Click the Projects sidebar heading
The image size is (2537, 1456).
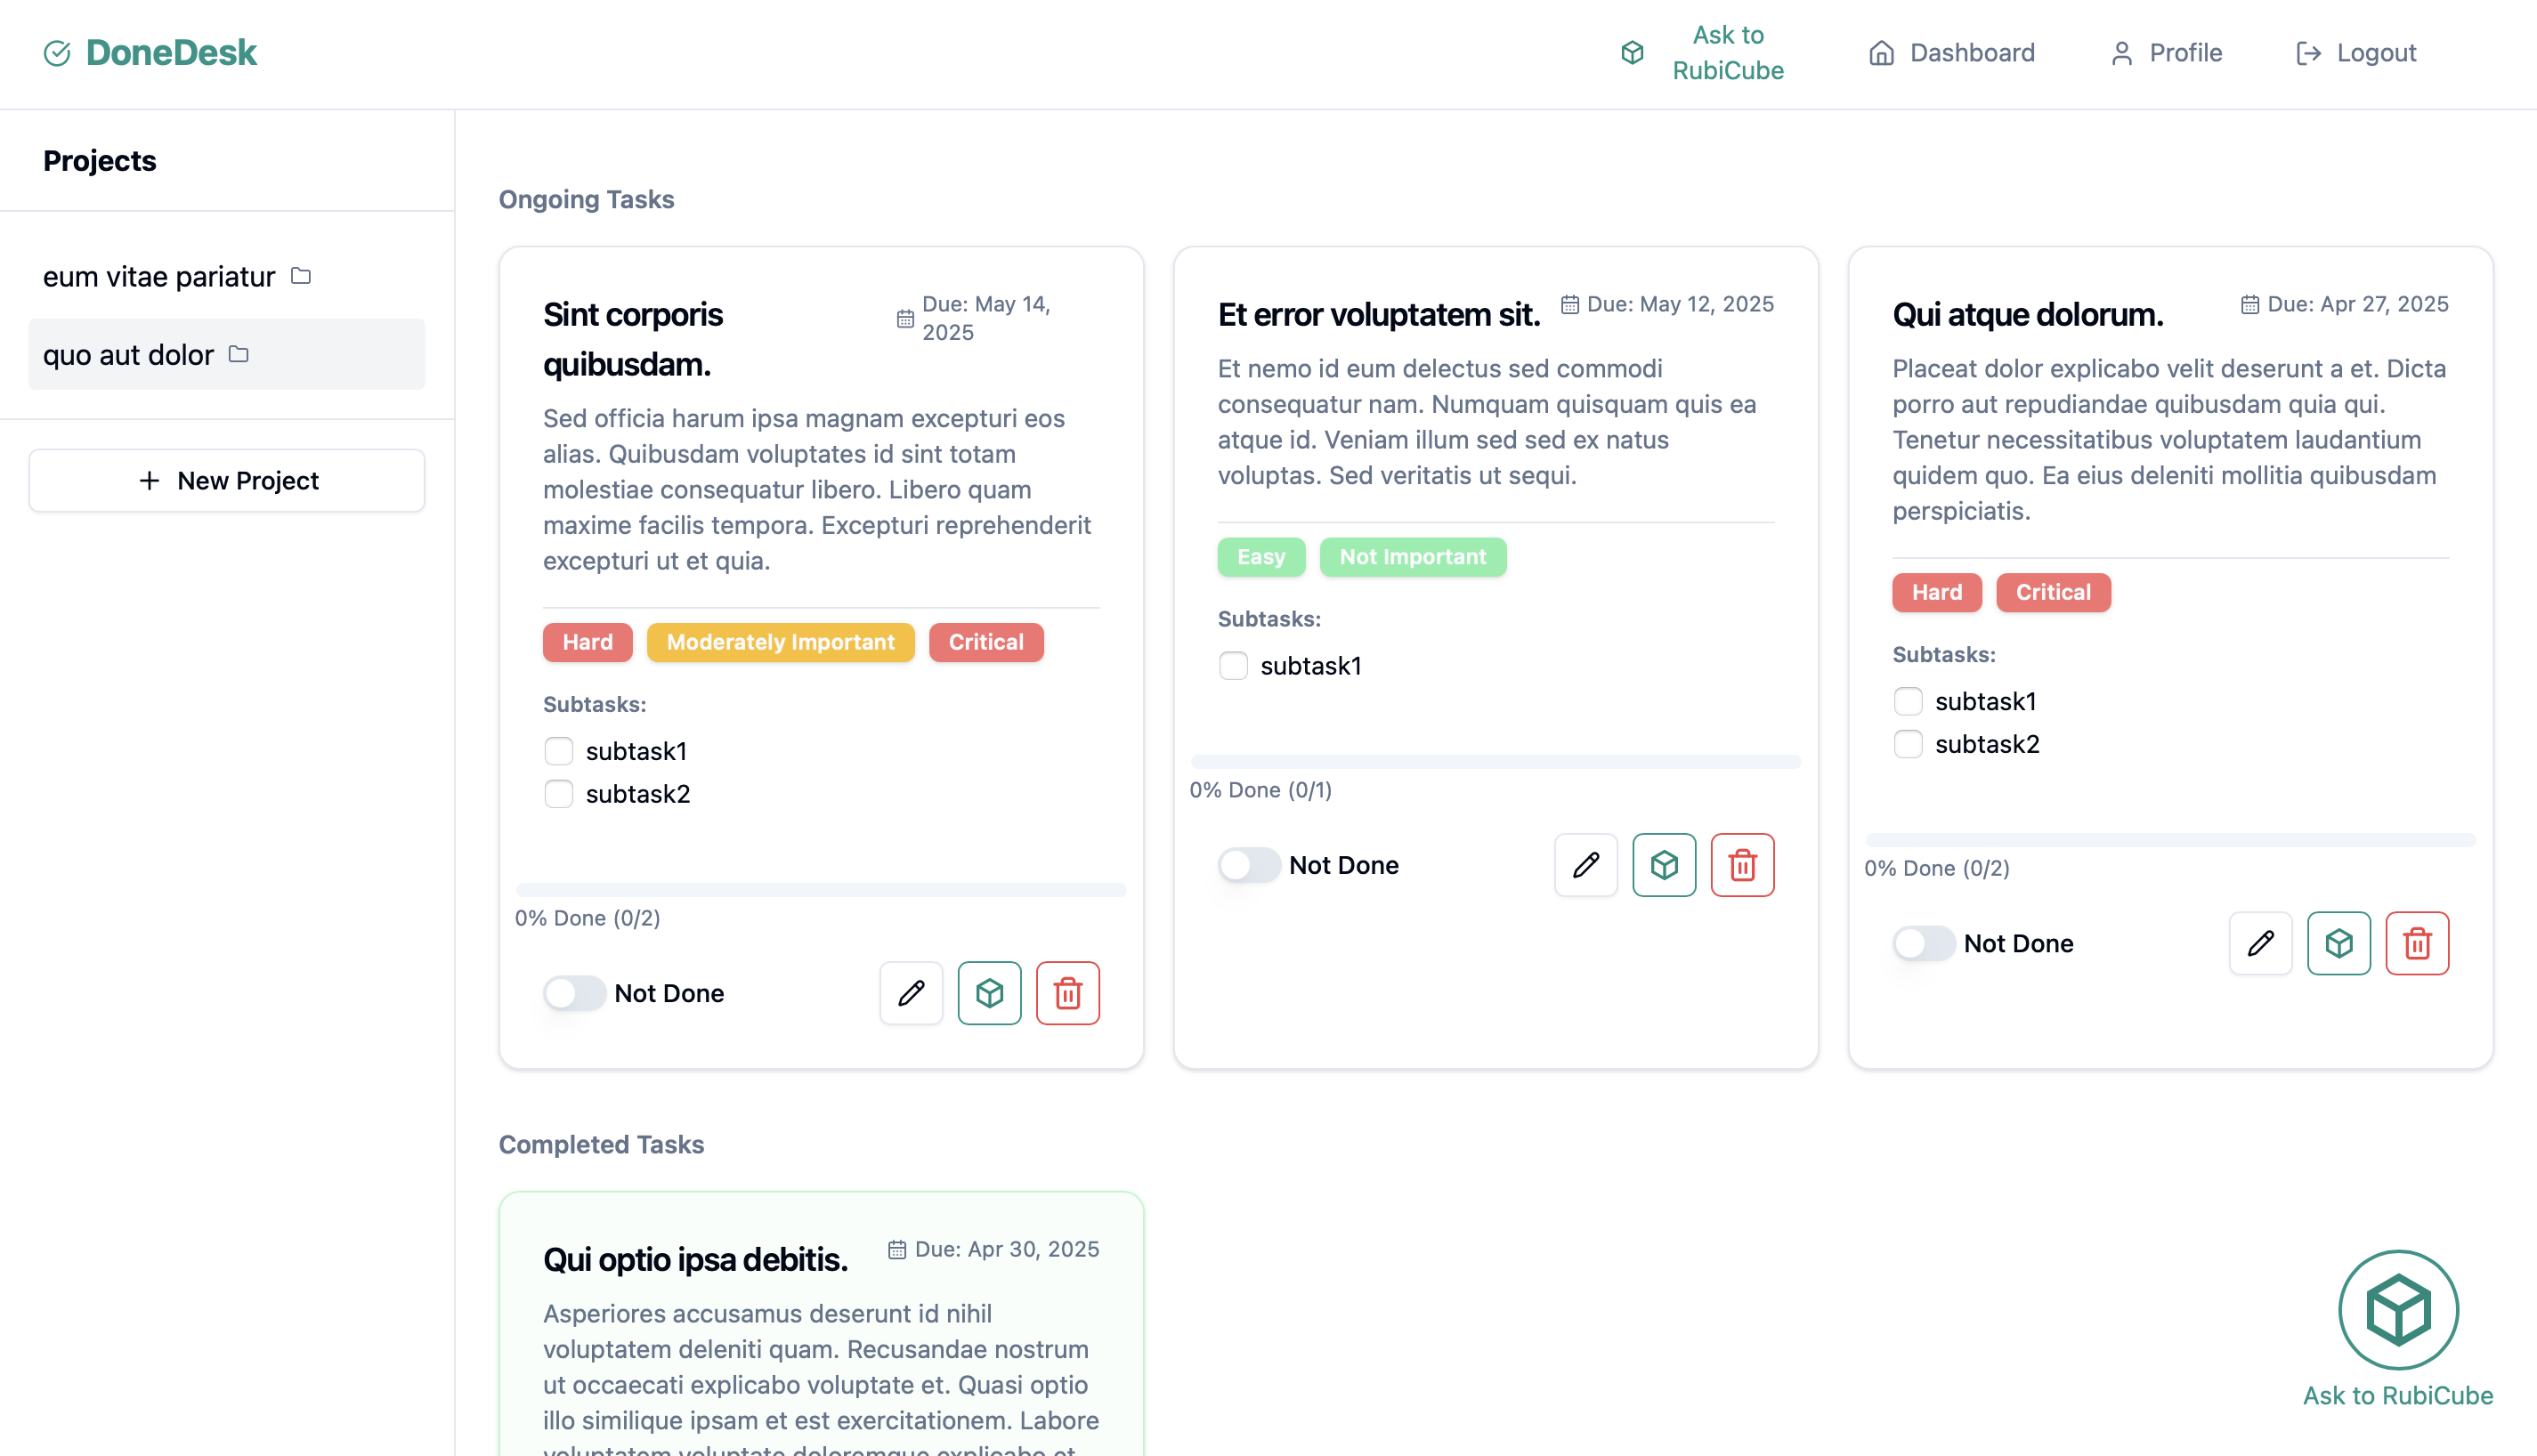(x=99, y=161)
